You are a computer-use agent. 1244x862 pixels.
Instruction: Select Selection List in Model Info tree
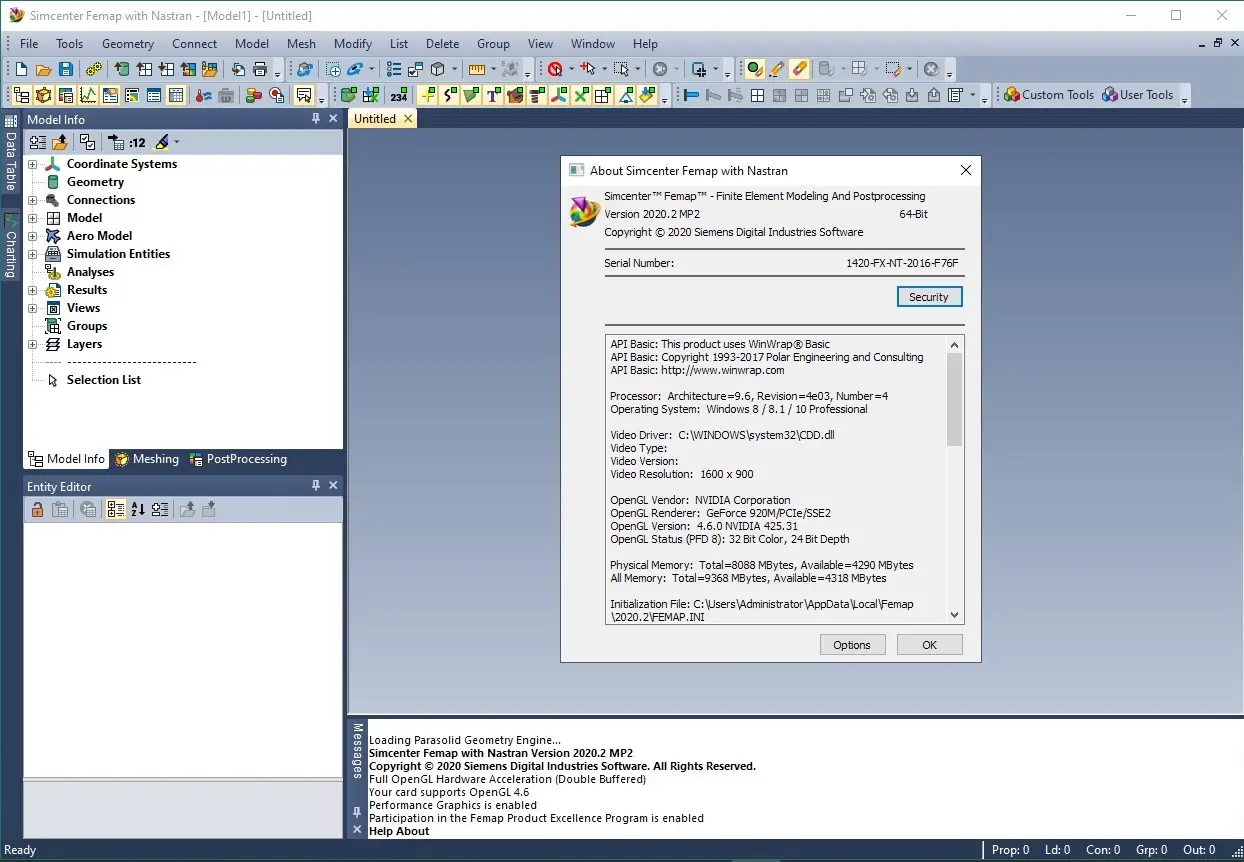pyautogui.click(x=104, y=380)
